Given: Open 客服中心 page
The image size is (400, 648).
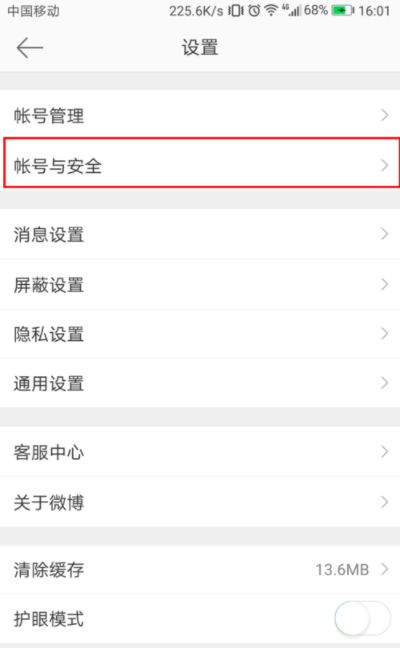Looking at the screenshot, I should [200, 452].
